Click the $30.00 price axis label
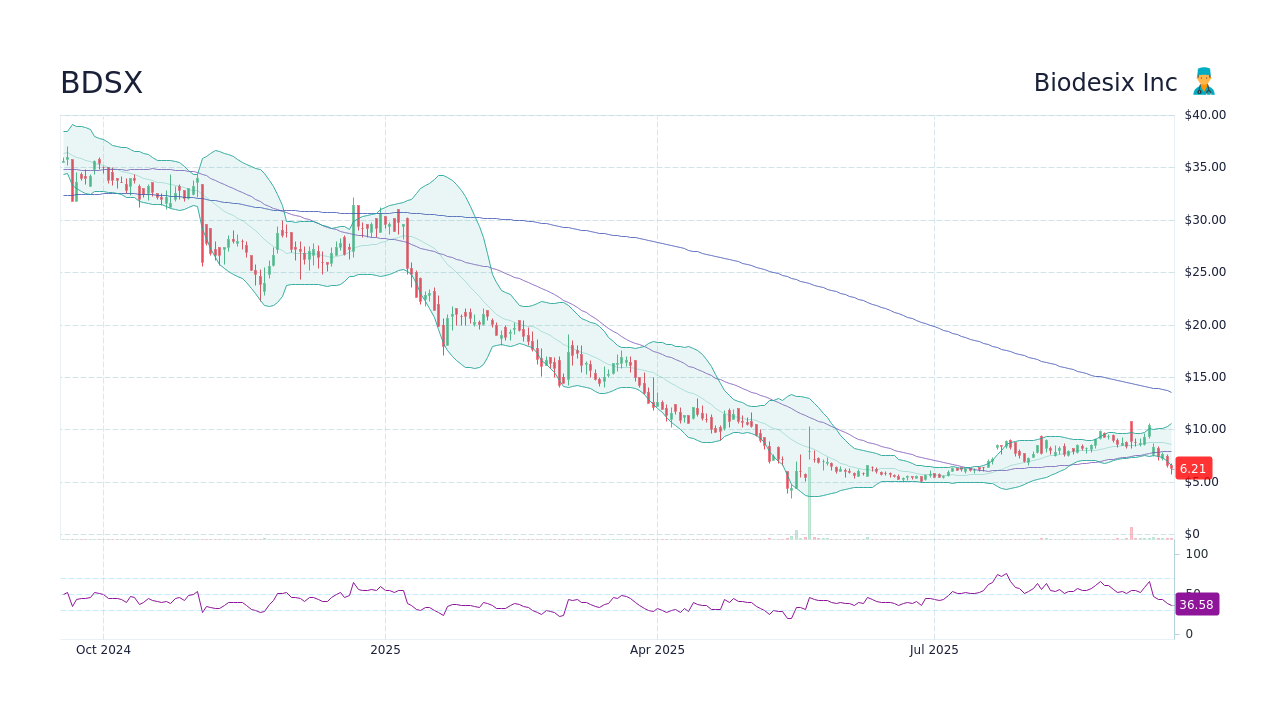The image size is (1280, 720). click(x=1205, y=220)
